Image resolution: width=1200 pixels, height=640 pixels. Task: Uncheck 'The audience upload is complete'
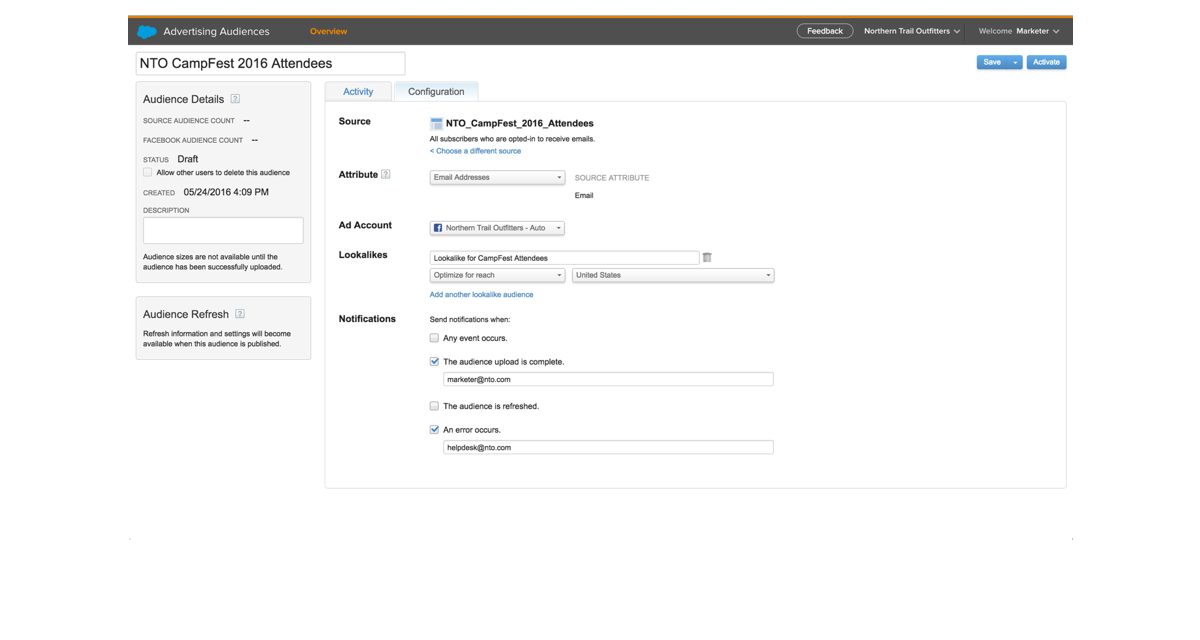pos(434,362)
